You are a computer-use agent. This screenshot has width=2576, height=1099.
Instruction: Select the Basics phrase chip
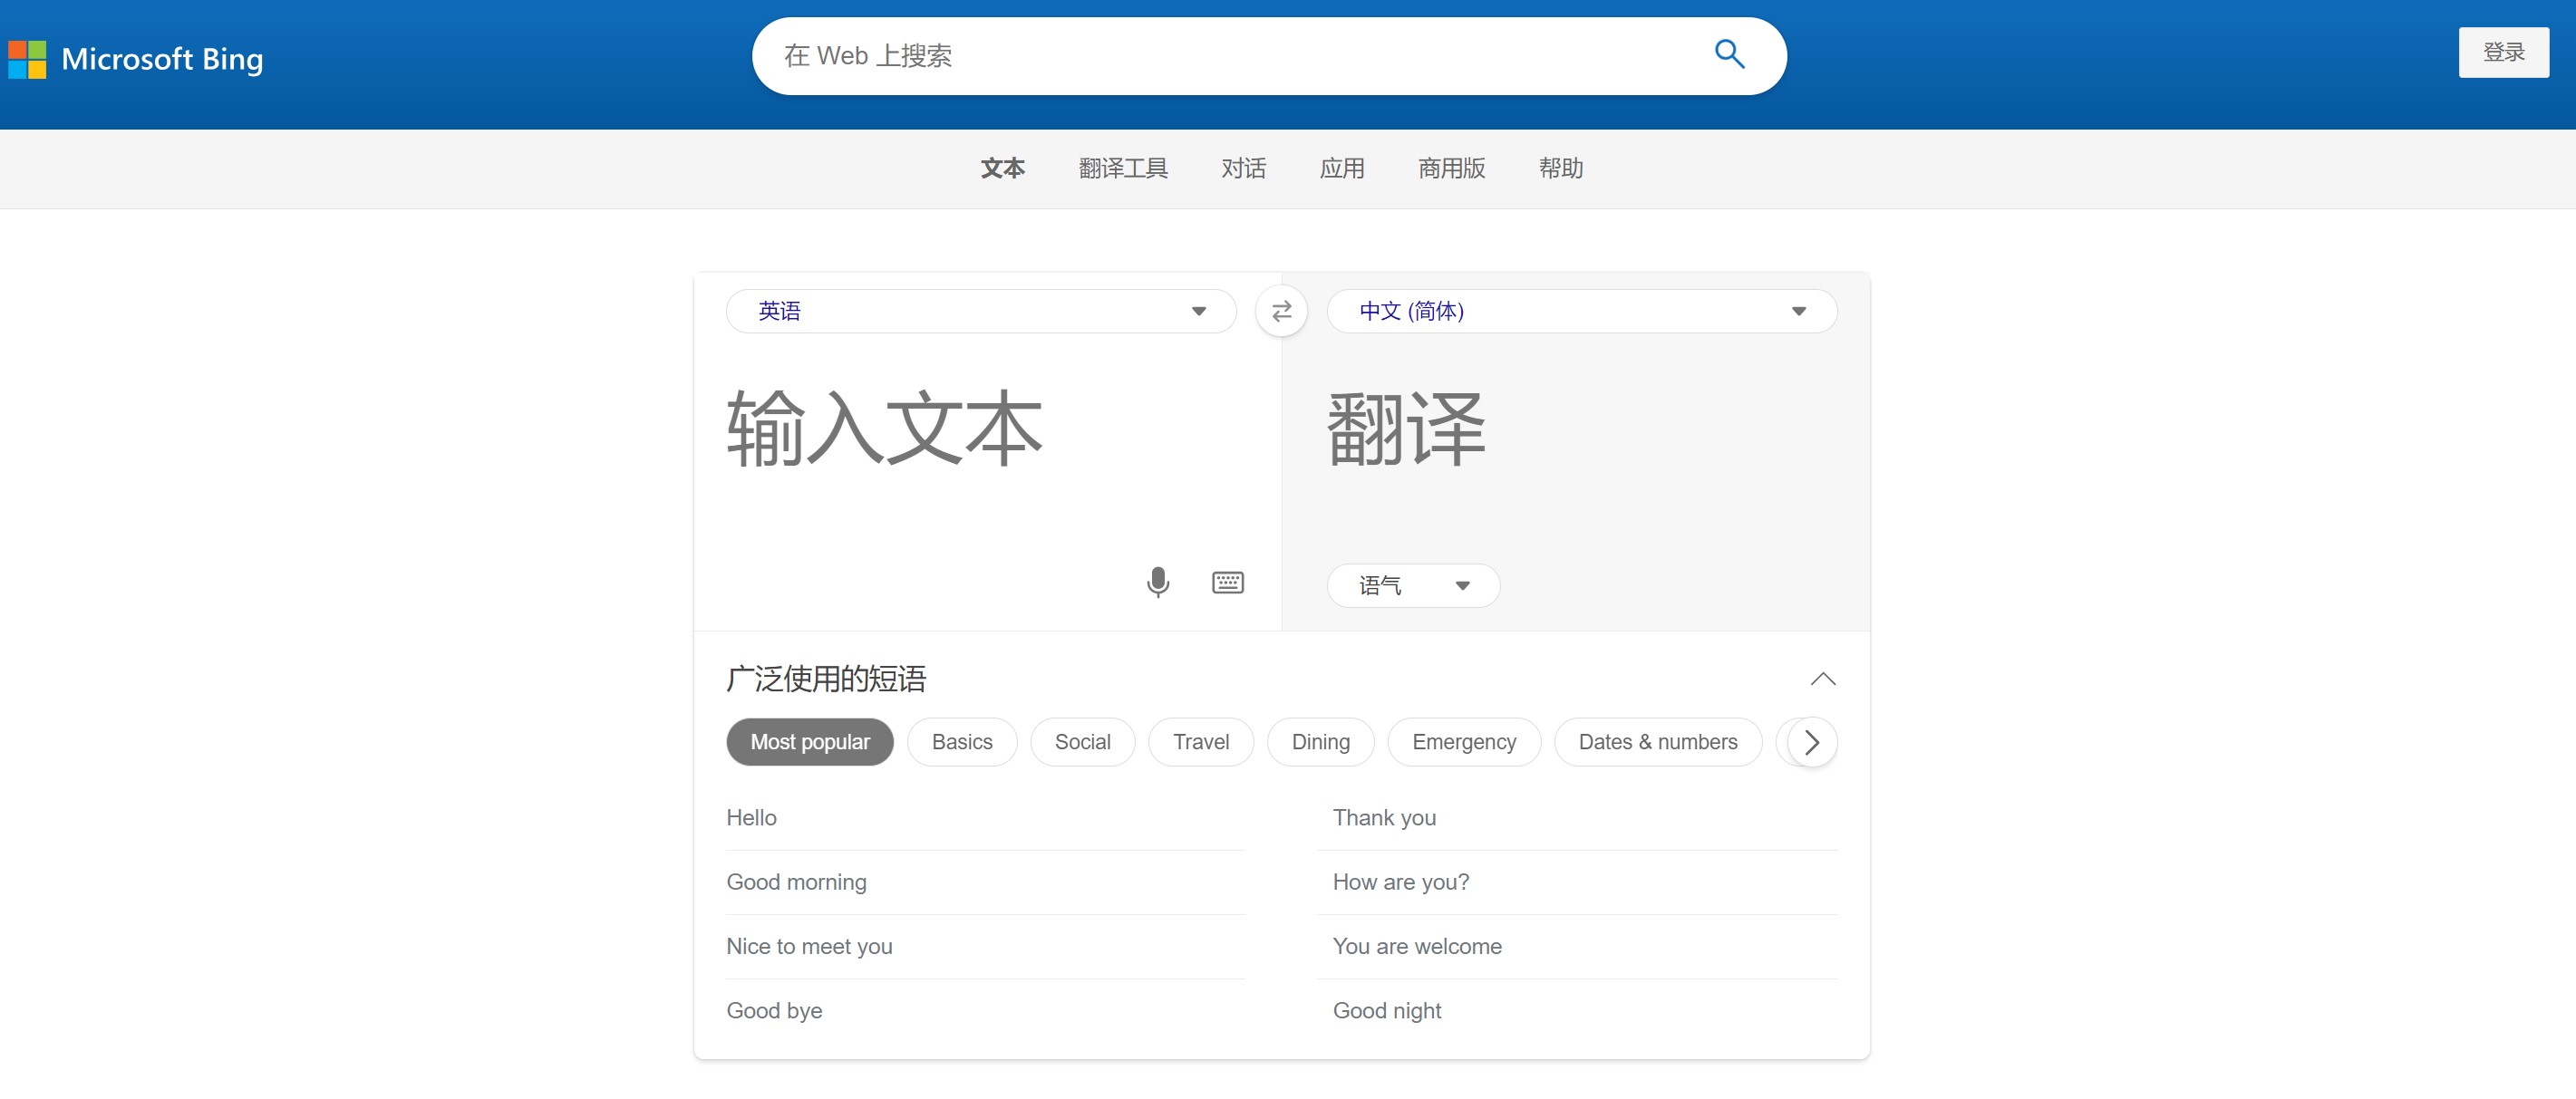(961, 741)
